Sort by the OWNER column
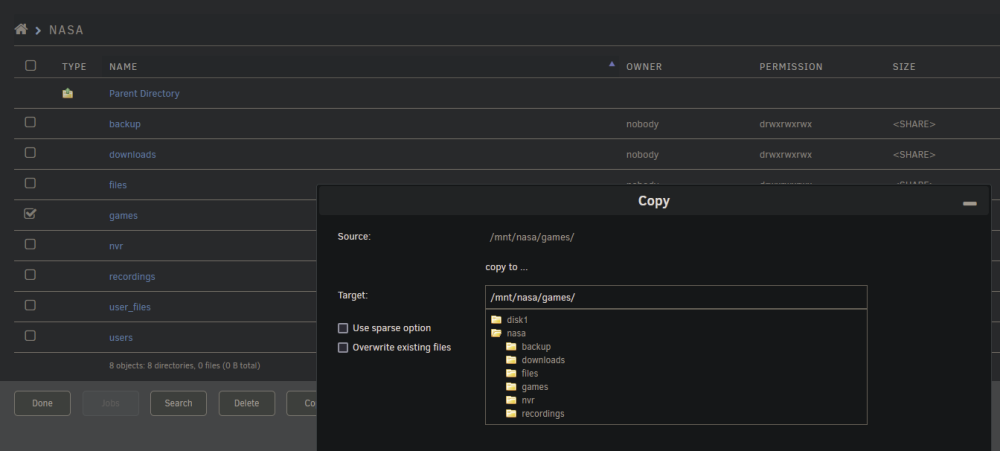Viewport: 1000px width, 451px height. pyautogui.click(x=644, y=66)
